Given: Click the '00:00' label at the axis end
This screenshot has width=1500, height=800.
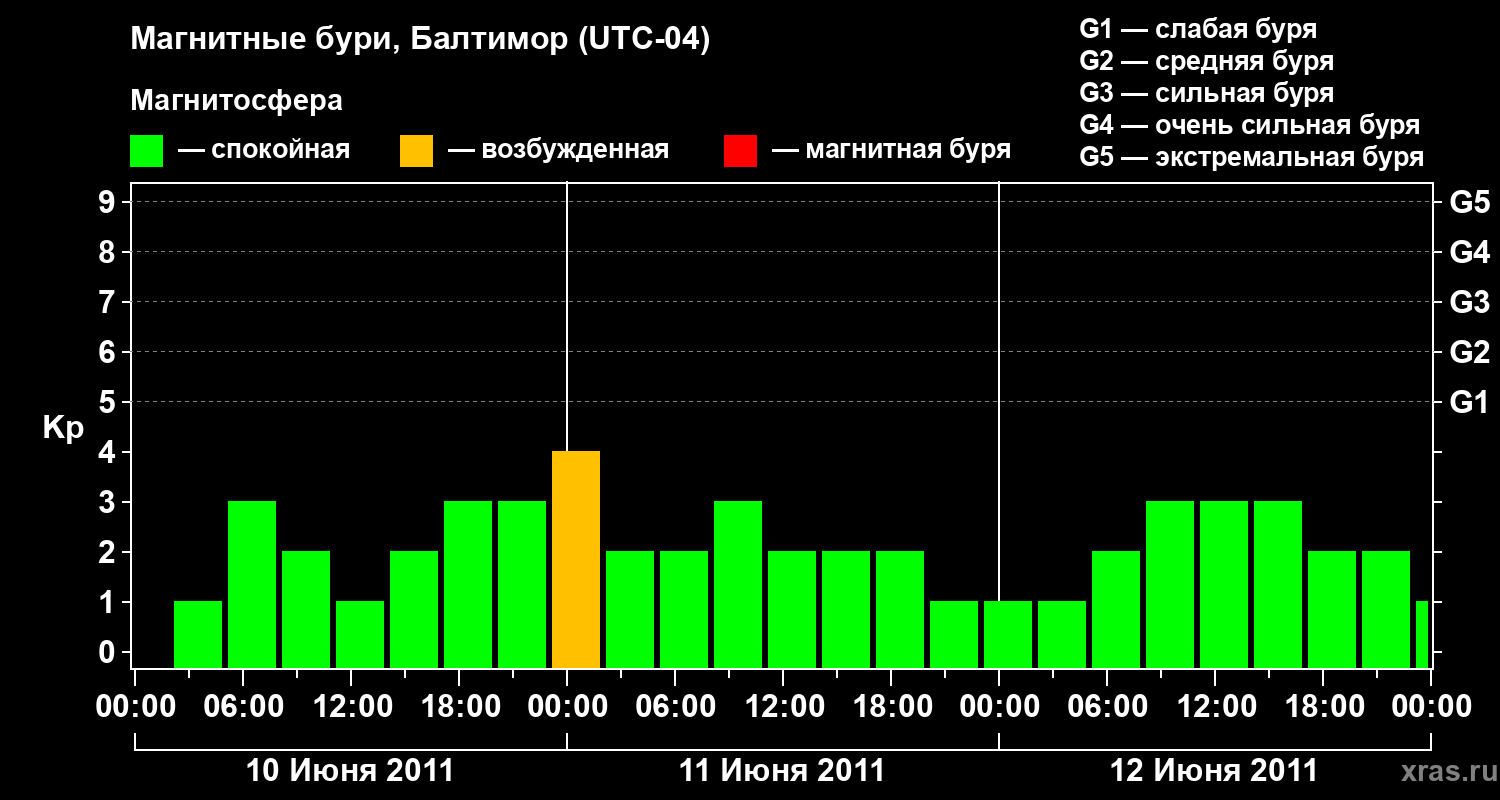Looking at the screenshot, I should click(1431, 707).
